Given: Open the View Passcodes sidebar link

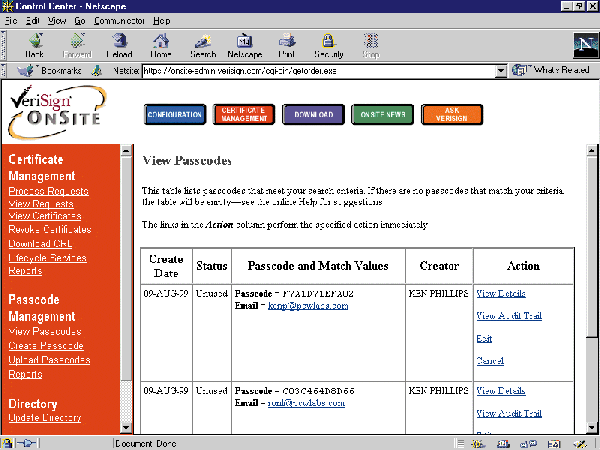Looking at the screenshot, I should tap(45, 331).
